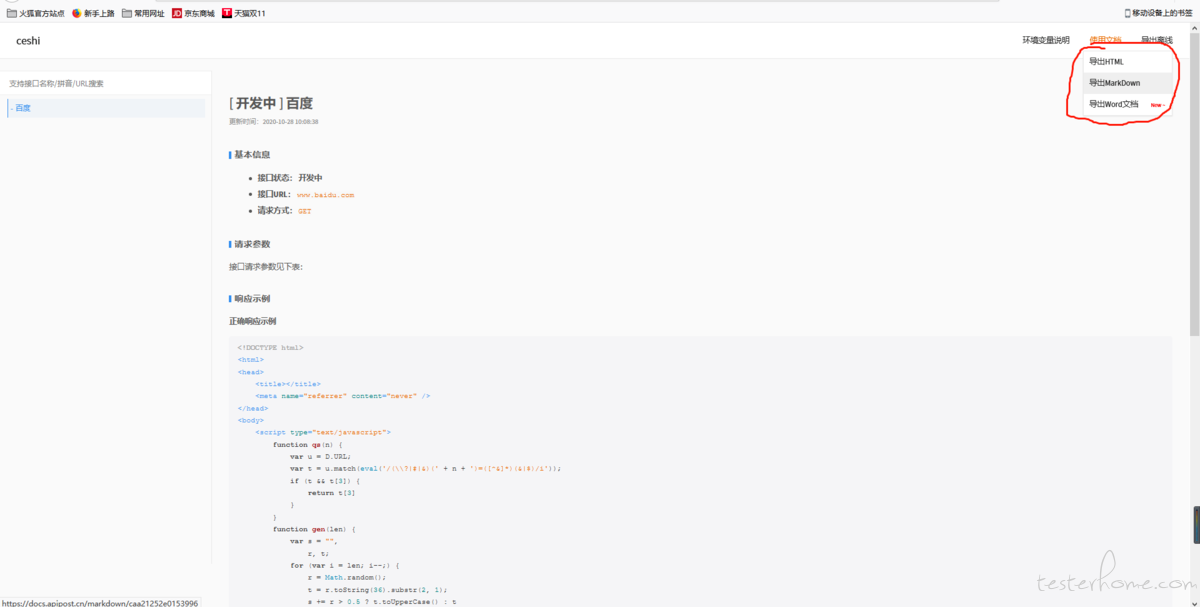The image size is (1200, 607).
Task: Click the ceshi project title
Action: tap(28, 41)
